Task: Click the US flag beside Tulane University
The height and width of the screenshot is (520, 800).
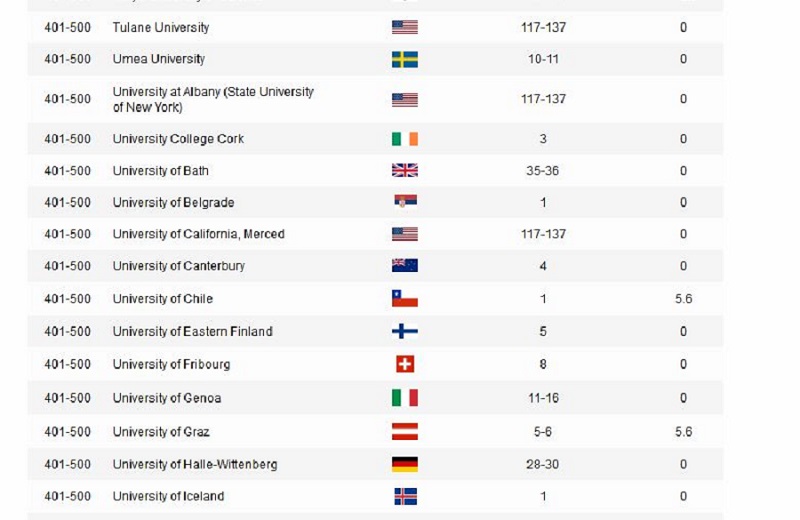Action: [404, 27]
